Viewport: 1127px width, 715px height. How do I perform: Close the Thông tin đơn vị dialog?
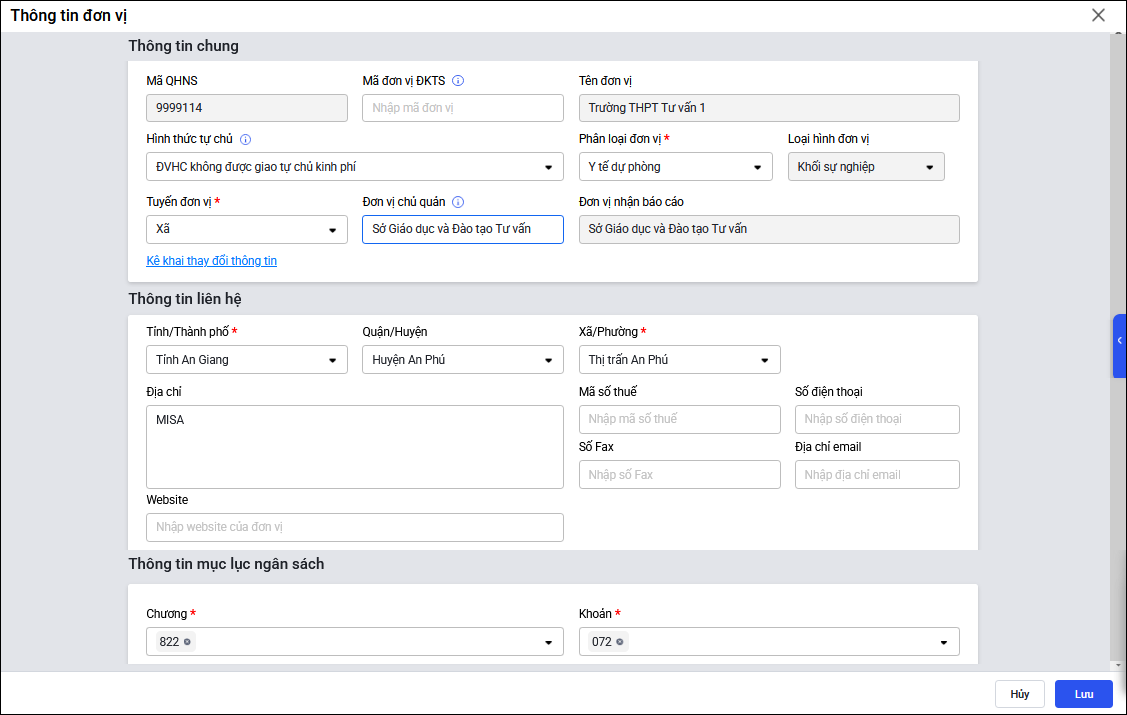(x=1098, y=15)
